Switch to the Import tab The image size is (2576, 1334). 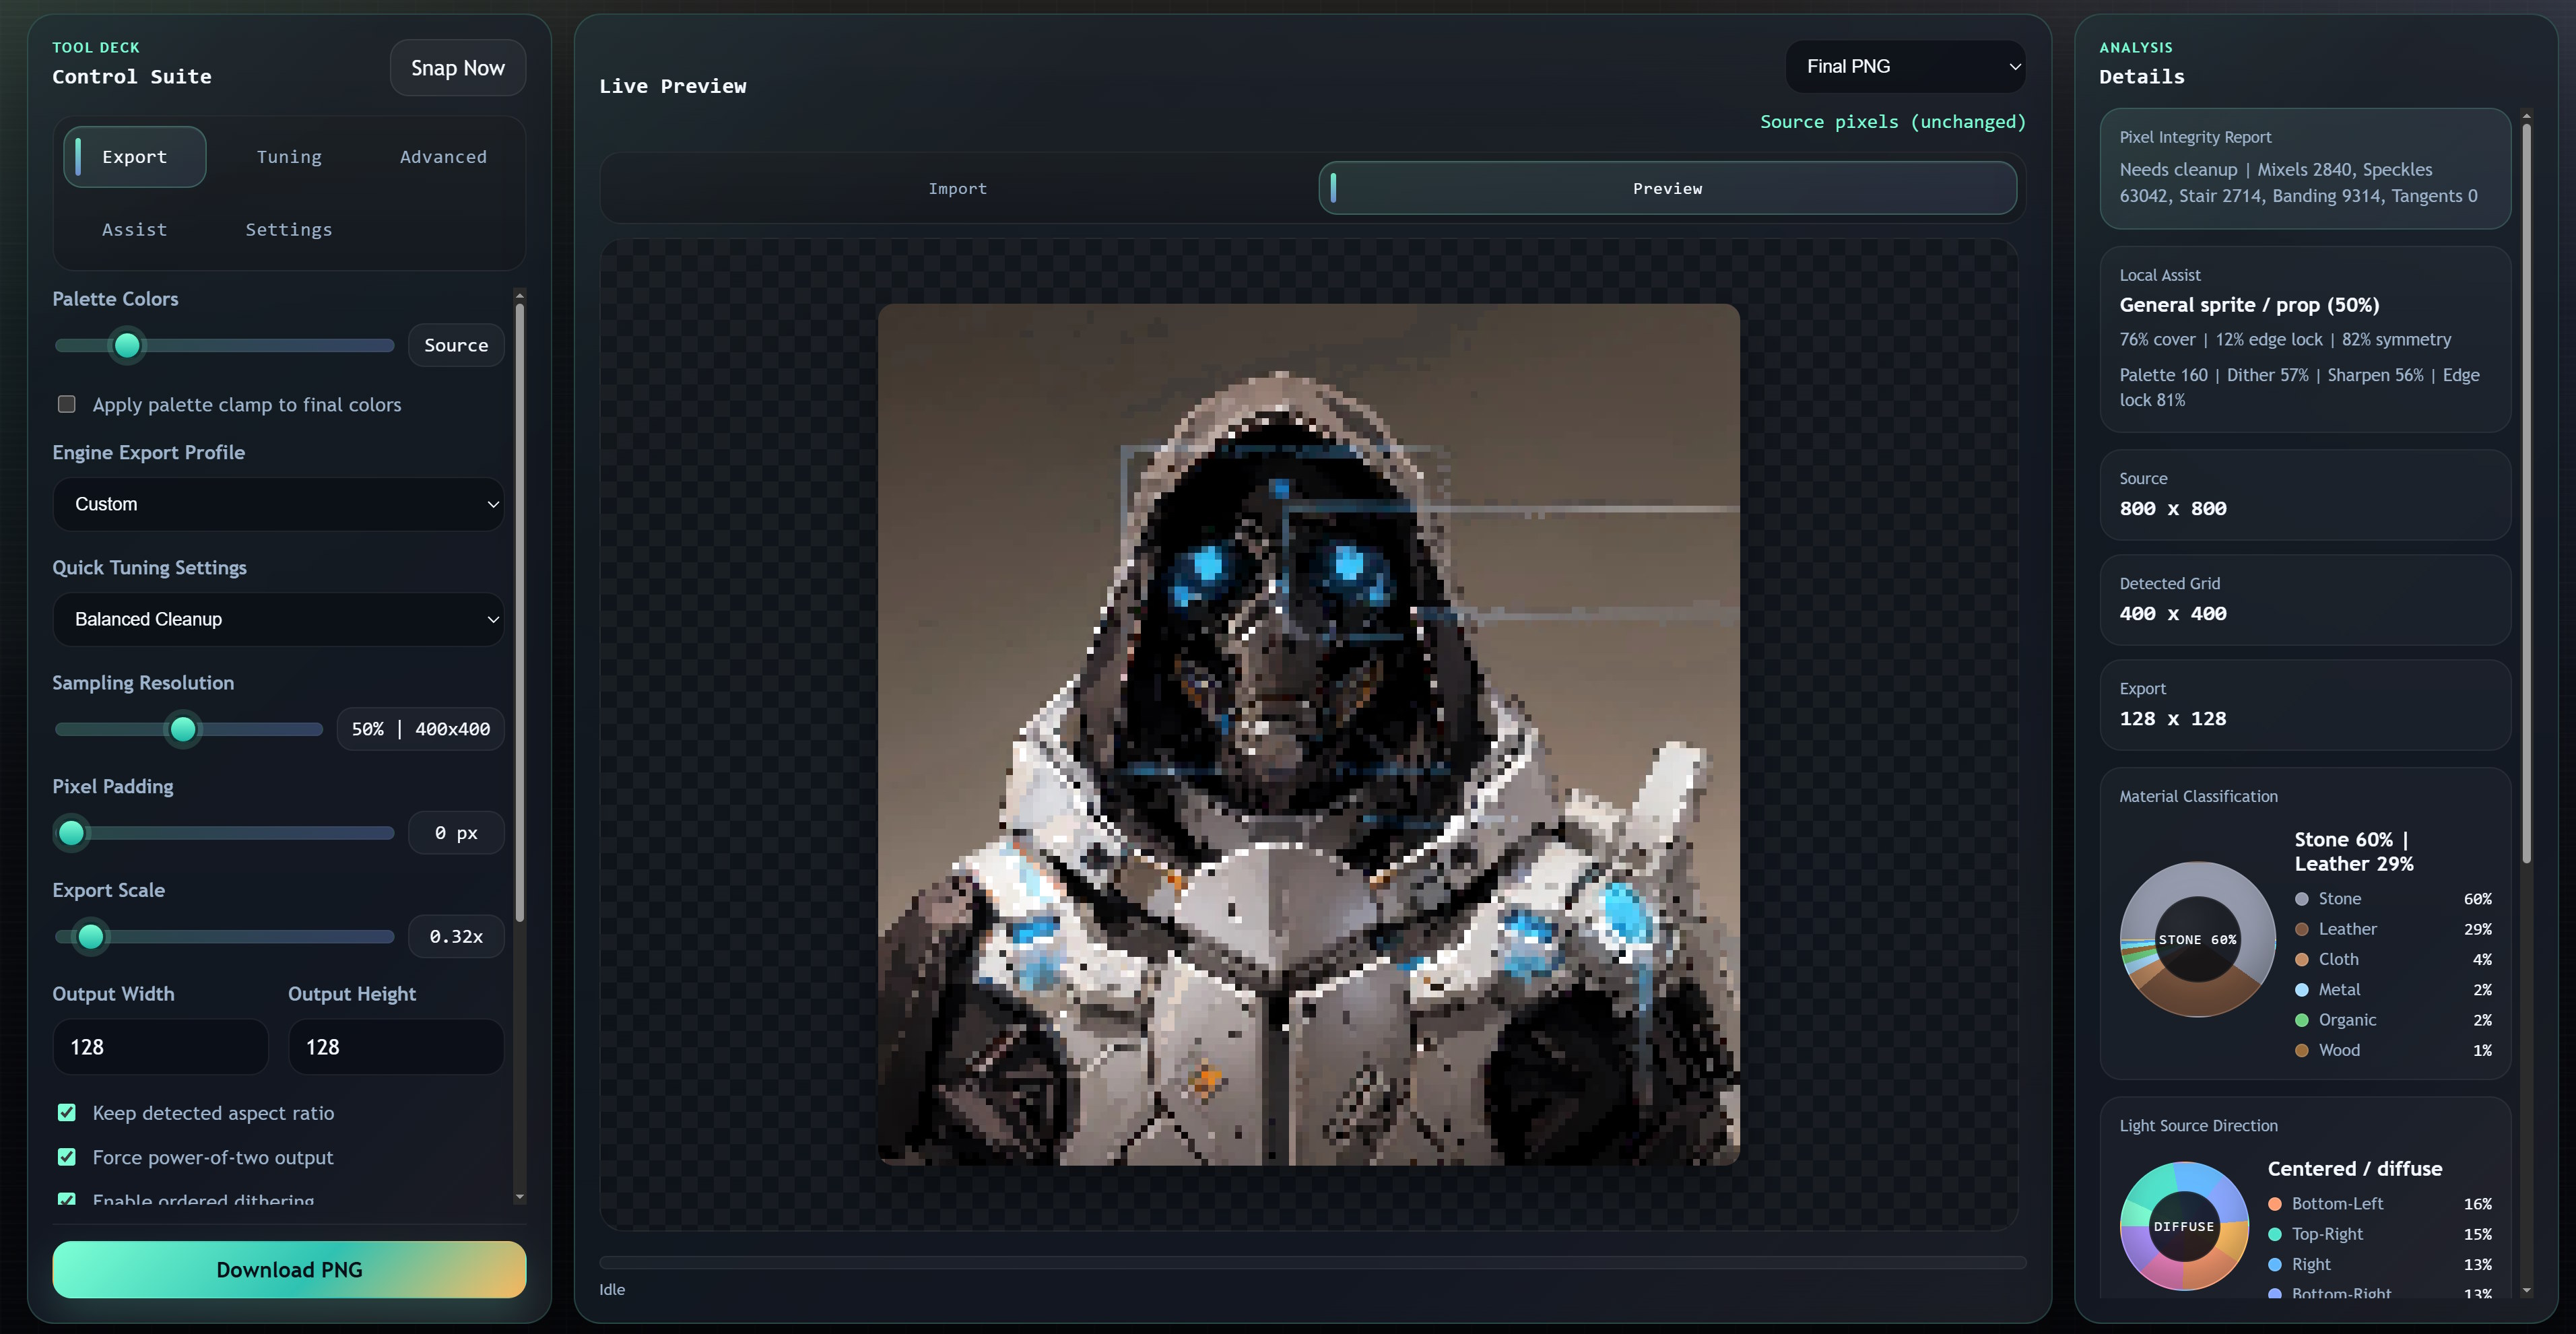(957, 188)
